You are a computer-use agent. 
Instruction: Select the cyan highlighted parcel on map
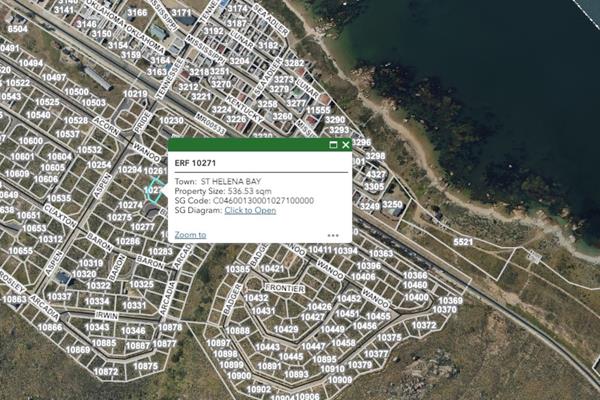click(153, 191)
